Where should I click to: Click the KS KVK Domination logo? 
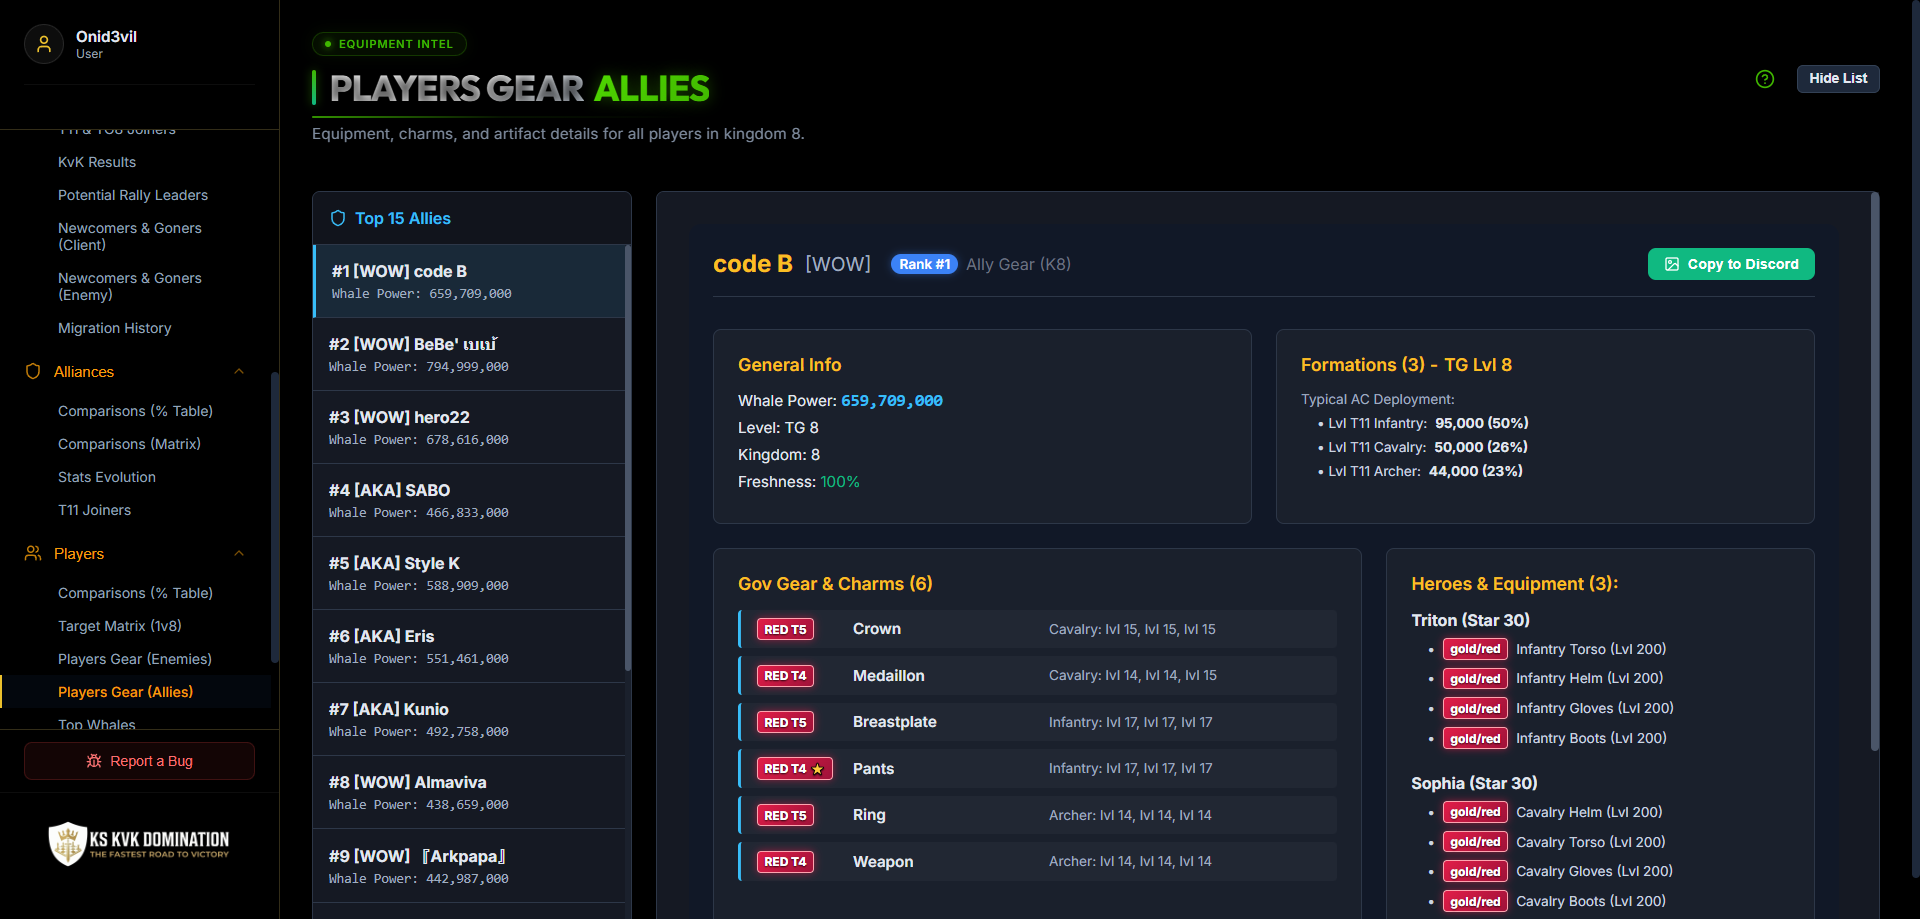[x=139, y=843]
